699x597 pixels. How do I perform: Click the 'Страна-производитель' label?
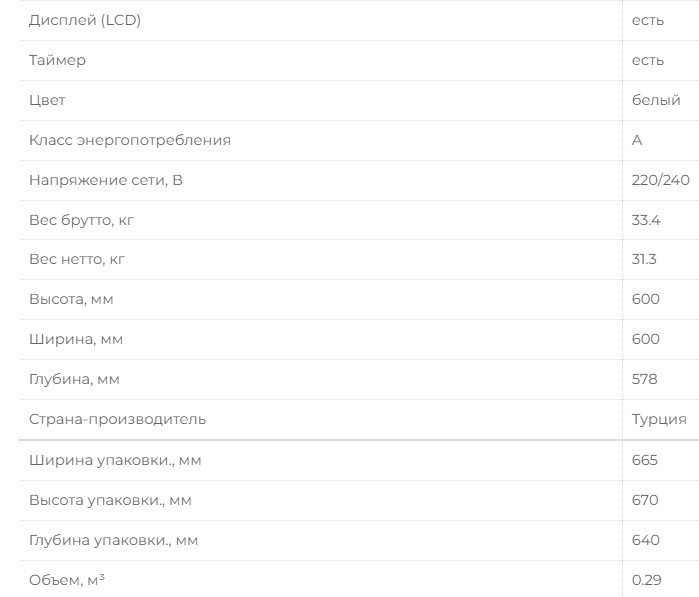pos(118,419)
